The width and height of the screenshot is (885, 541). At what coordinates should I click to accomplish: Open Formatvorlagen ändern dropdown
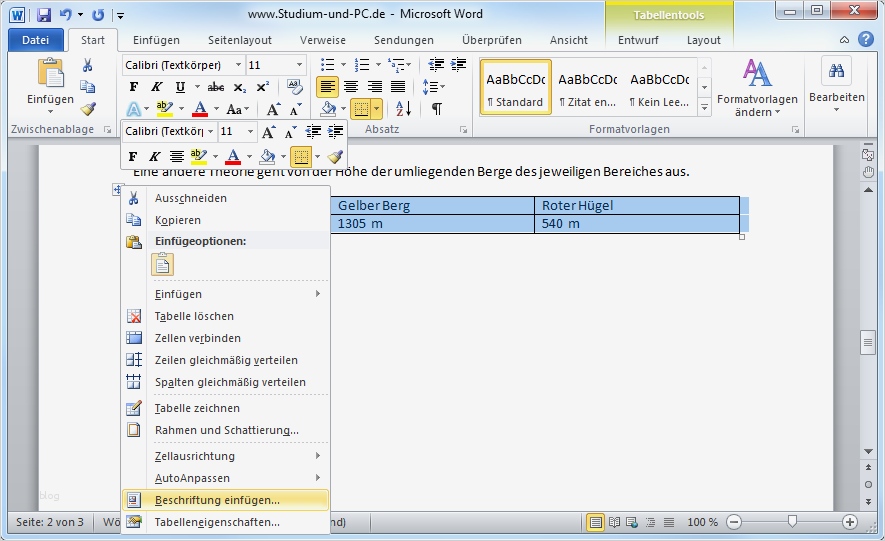point(757,87)
